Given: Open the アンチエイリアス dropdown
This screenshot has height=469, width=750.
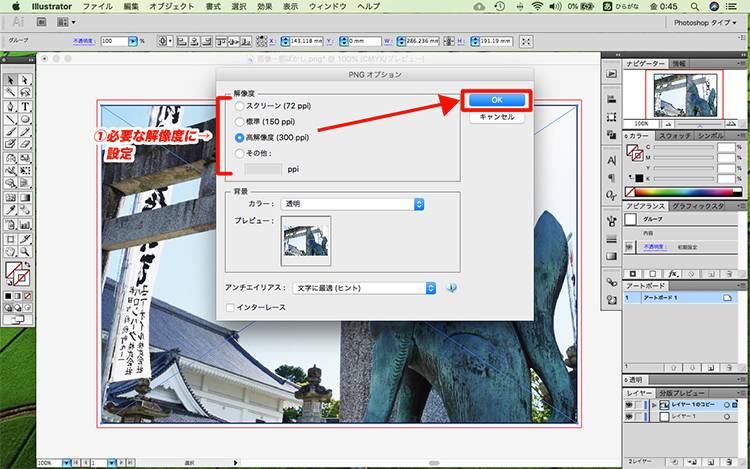Looking at the screenshot, I should point(365,288).
